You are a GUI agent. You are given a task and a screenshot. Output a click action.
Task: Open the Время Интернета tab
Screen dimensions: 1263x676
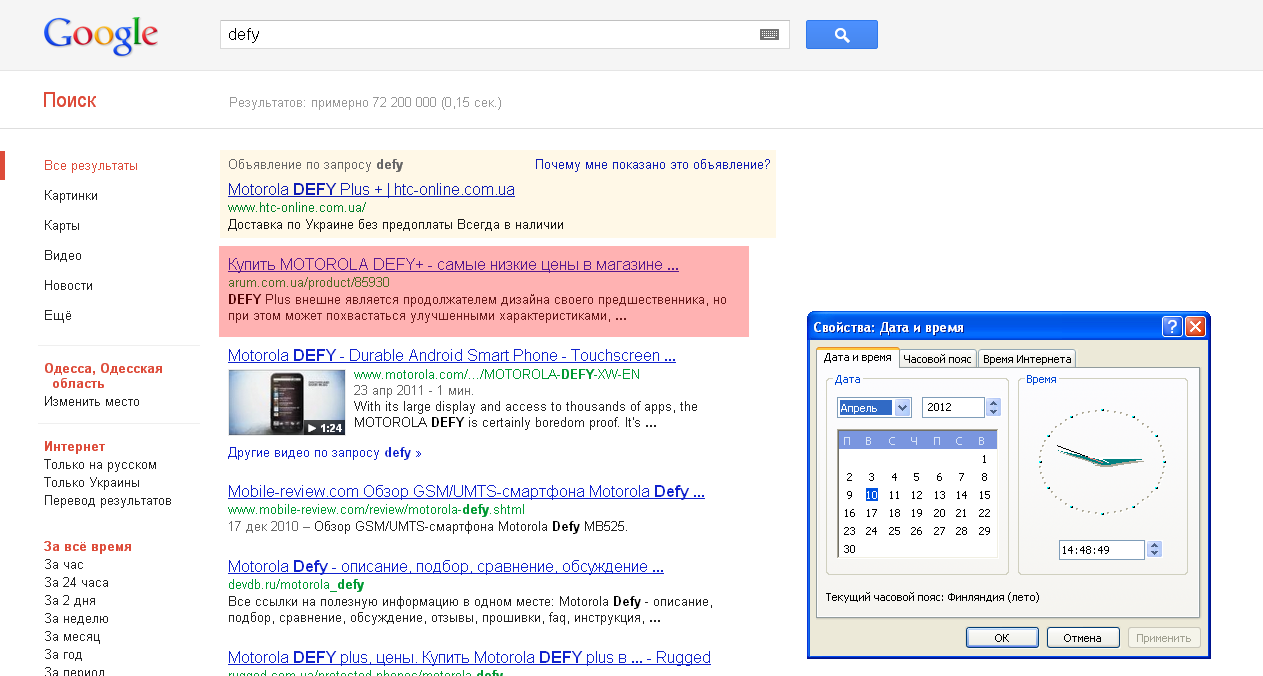1026,358
